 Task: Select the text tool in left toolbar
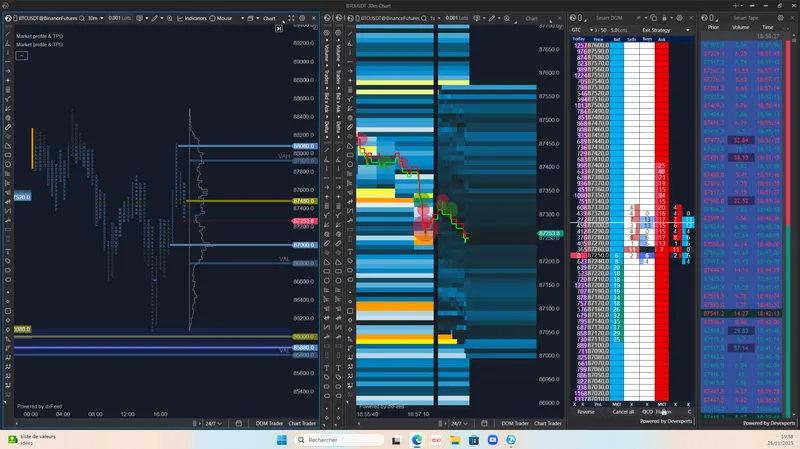pos(8,251)
